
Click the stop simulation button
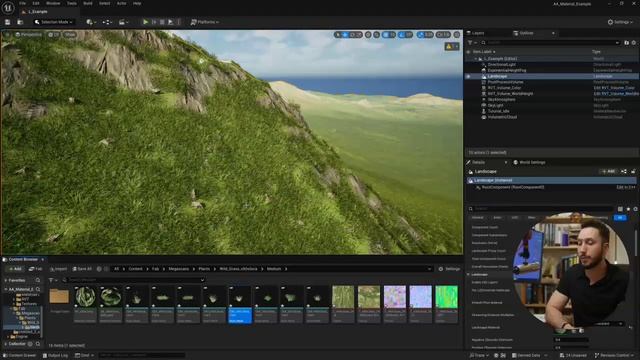point(162,22)
